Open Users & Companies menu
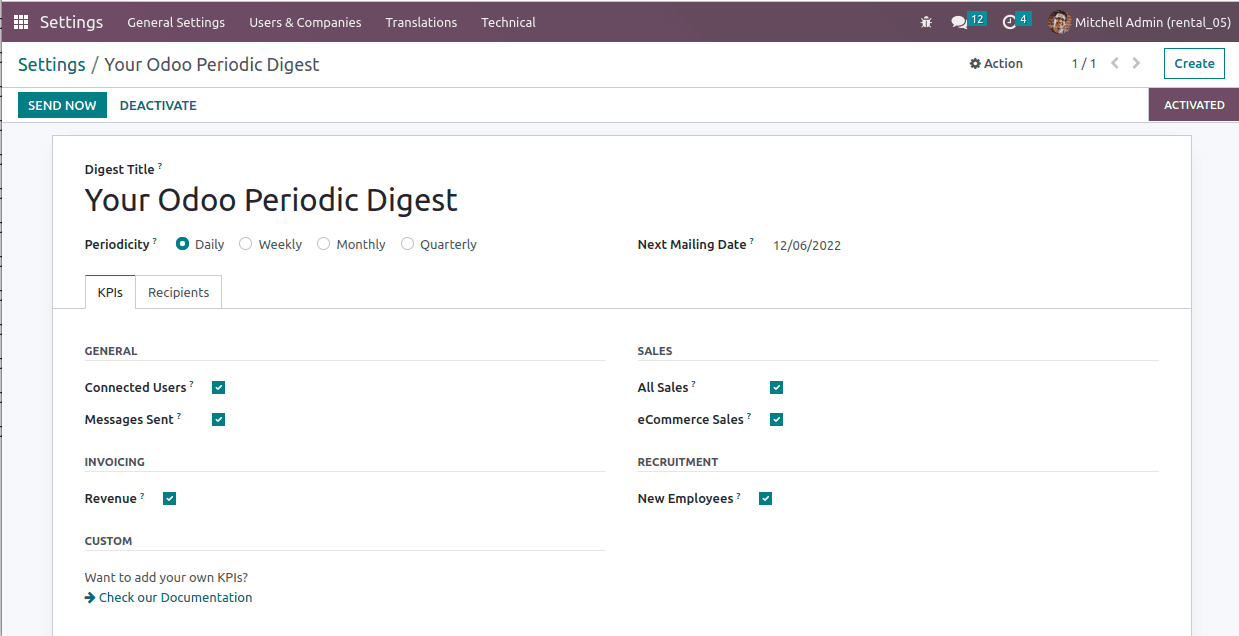 tap(305, 22)
